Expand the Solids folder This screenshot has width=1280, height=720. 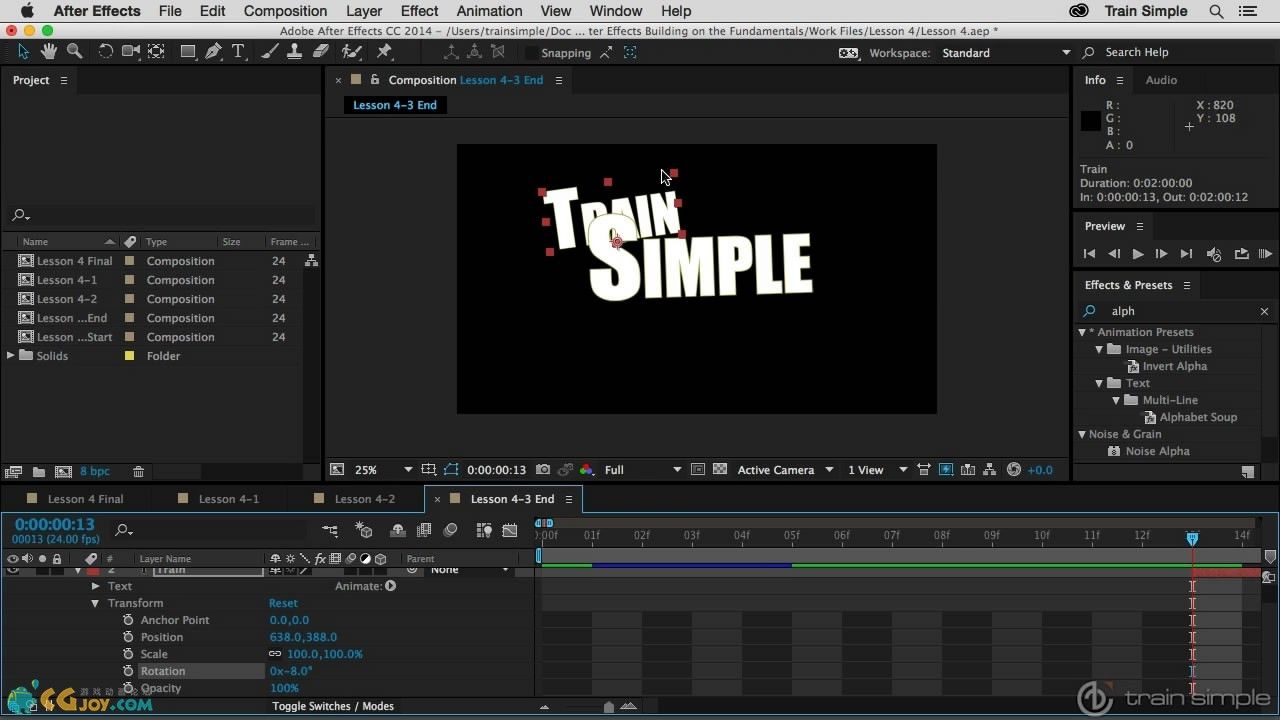[10, 356]
